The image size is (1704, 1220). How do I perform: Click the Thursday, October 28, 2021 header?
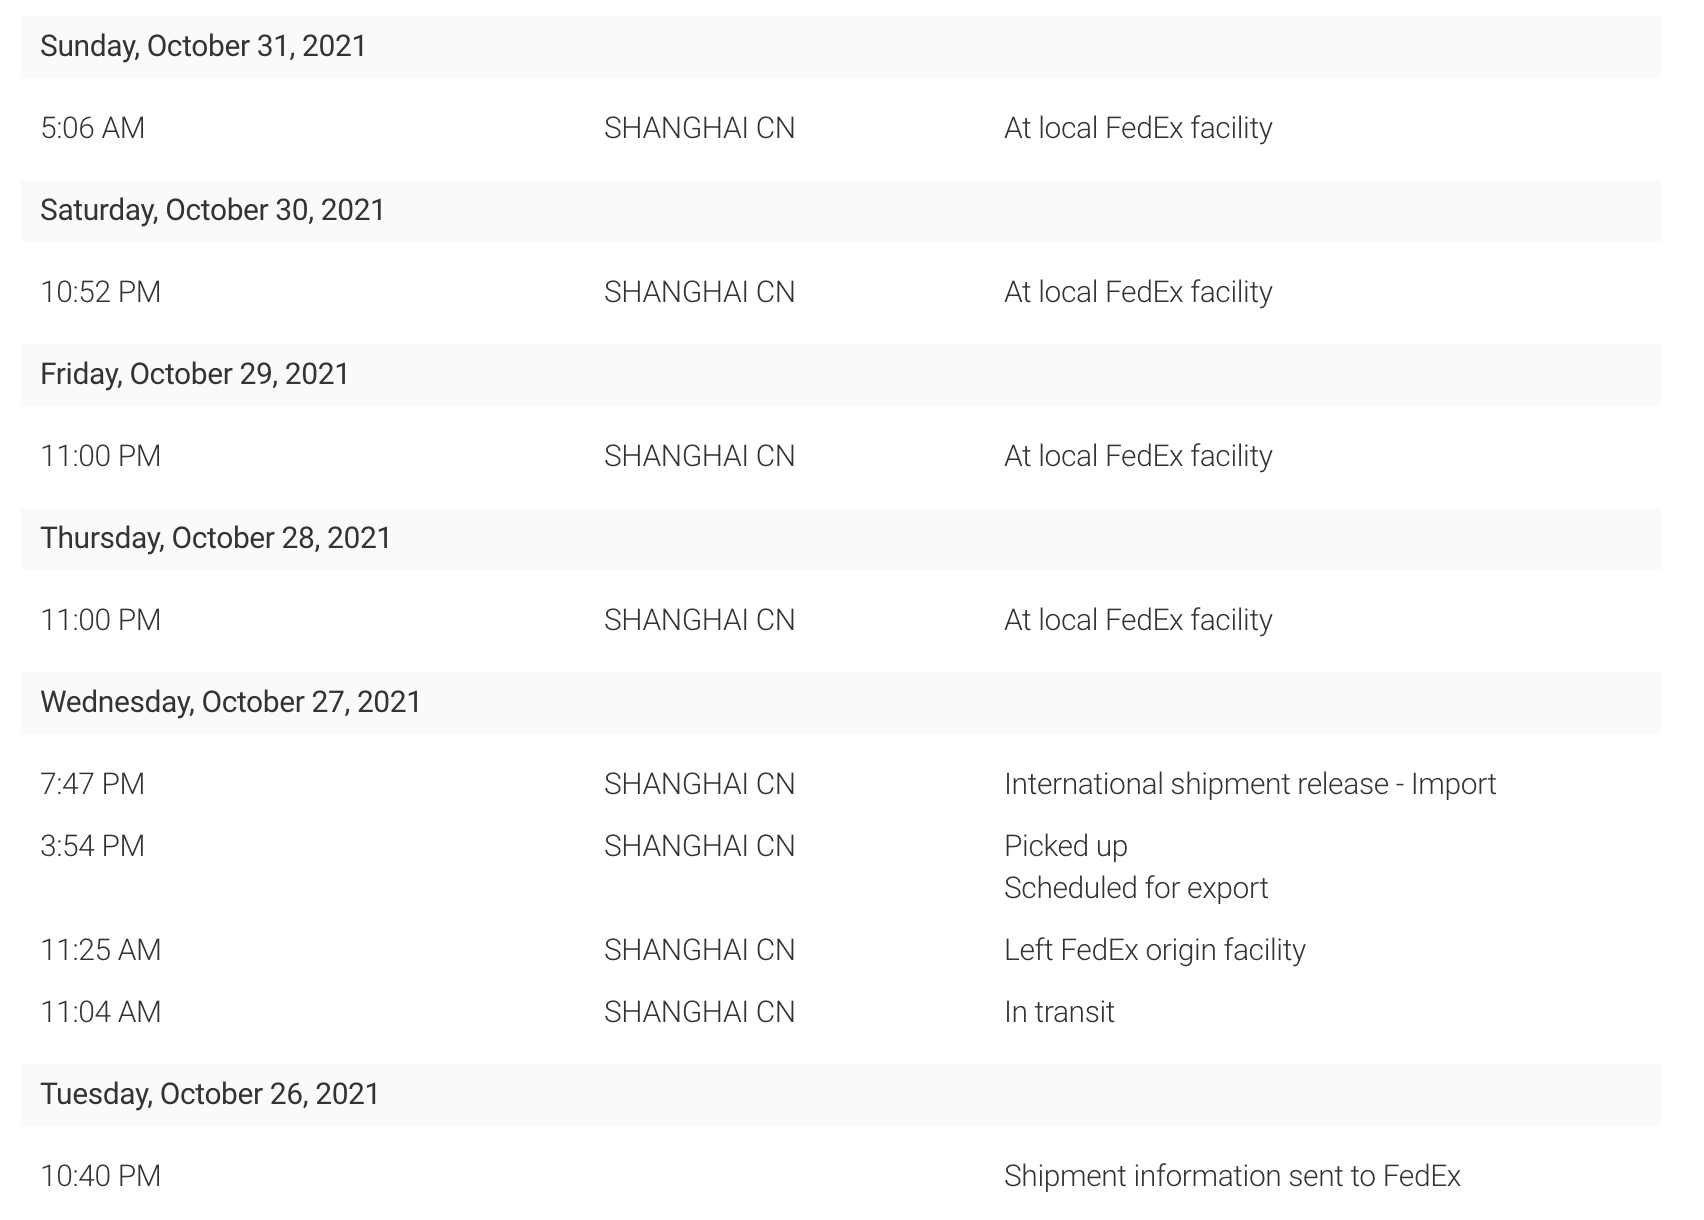click(x=215, y=538)
